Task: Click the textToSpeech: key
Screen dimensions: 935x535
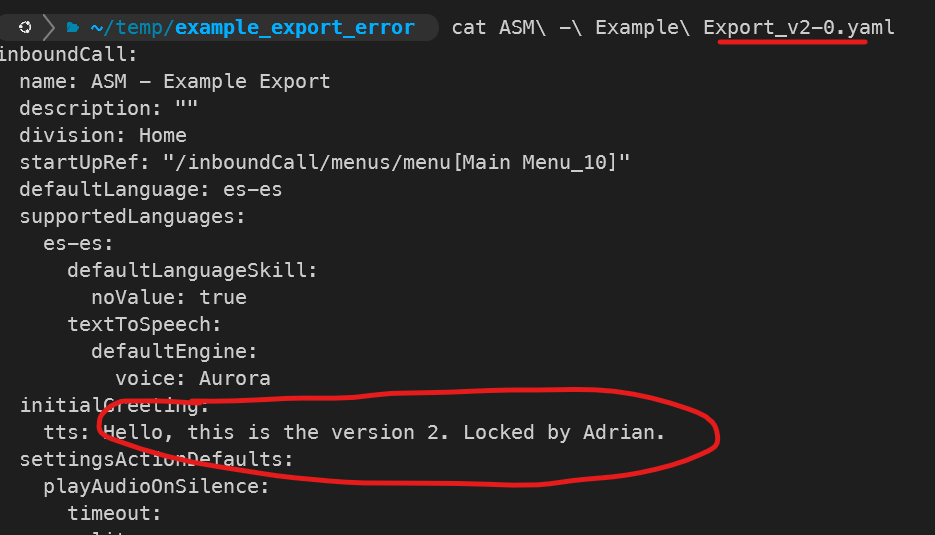Action: click(144, 324)
